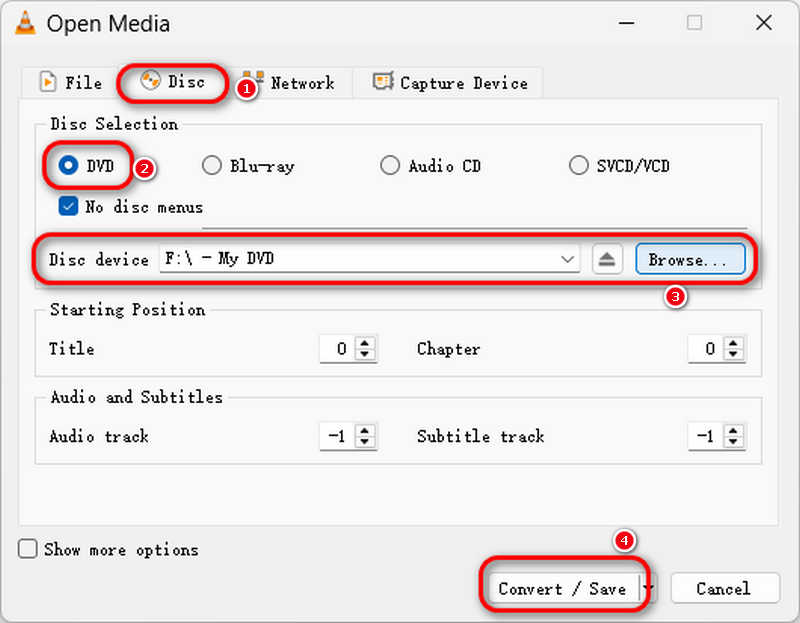800x623 pixels.
Task: Increase the Audio track spinner value
Action: click(x=365, y=431)
